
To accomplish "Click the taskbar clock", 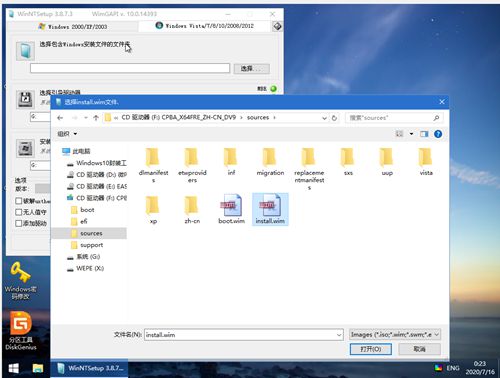I will click(x=479, y=367).
